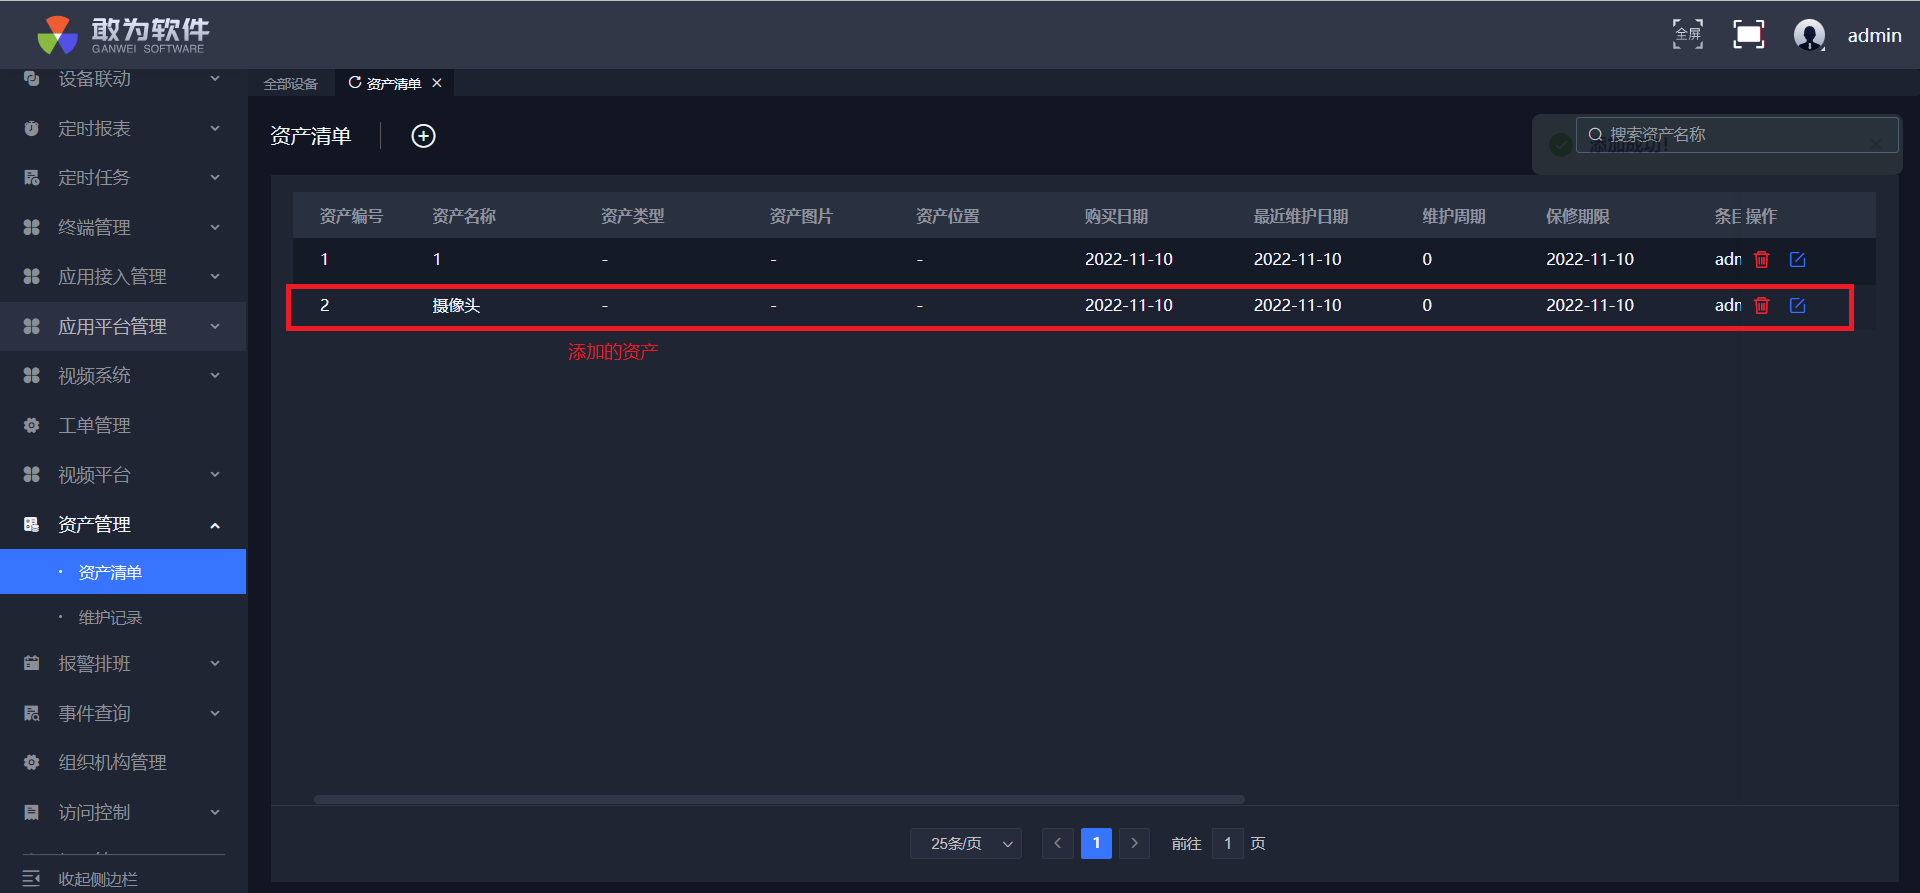This screenshot has height=893, width=1920.
Task: Go to the previous page arrow
Action: (1057, 843)
